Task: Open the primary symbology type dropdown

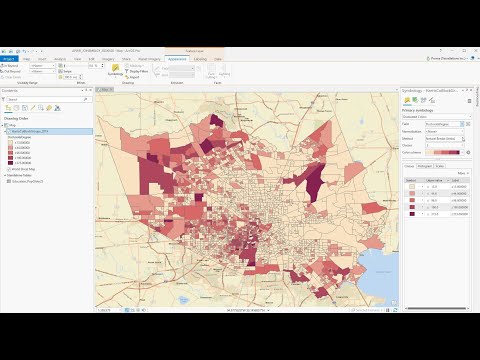Action: pos(436,117)
